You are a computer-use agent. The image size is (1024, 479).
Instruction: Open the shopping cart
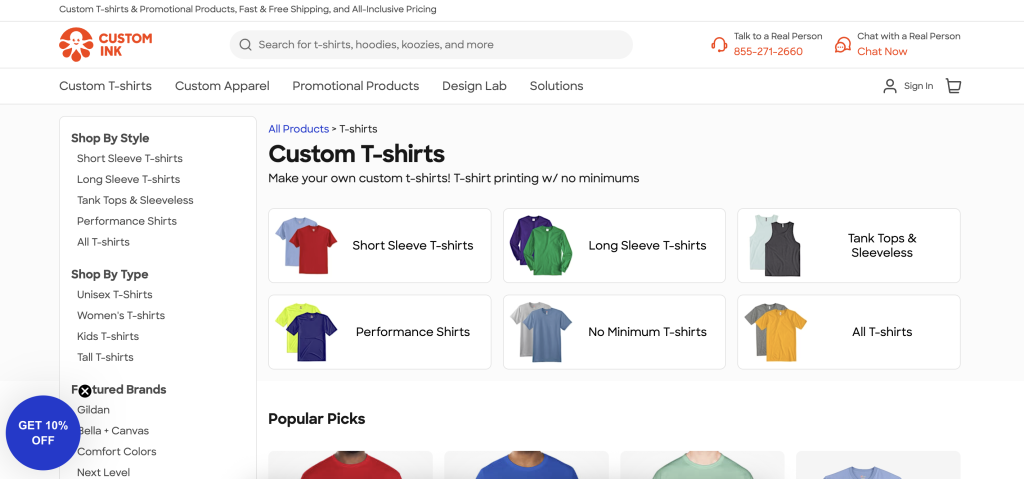953,86
